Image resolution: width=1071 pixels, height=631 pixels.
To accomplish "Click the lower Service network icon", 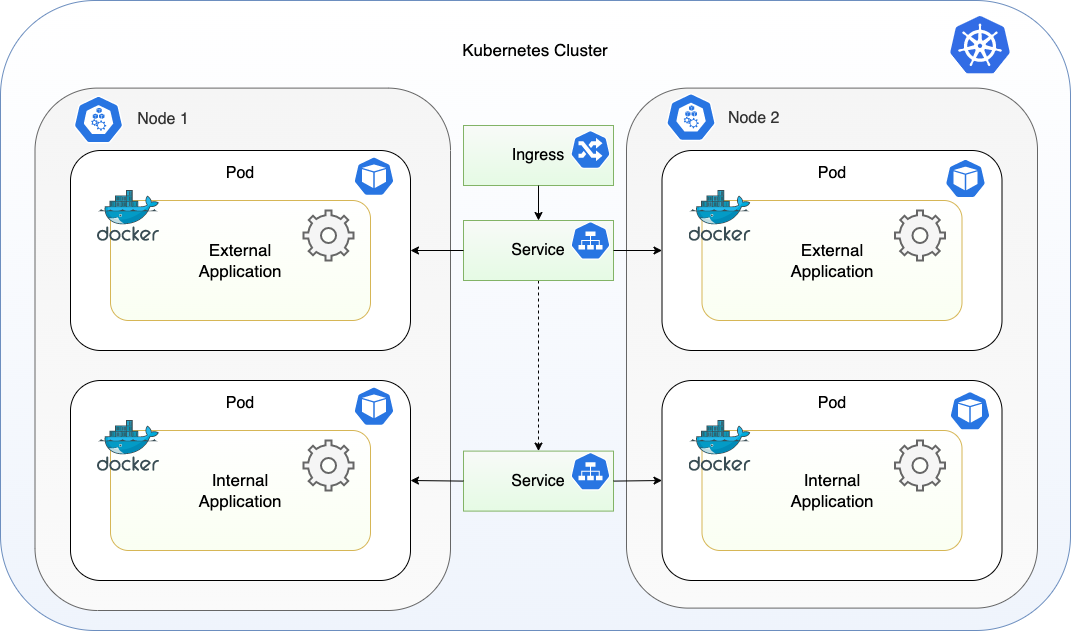I will point(590,472).
